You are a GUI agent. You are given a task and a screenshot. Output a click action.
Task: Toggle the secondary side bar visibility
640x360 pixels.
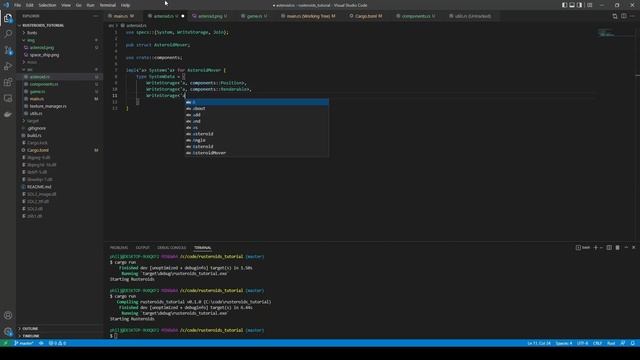(580, 5)
